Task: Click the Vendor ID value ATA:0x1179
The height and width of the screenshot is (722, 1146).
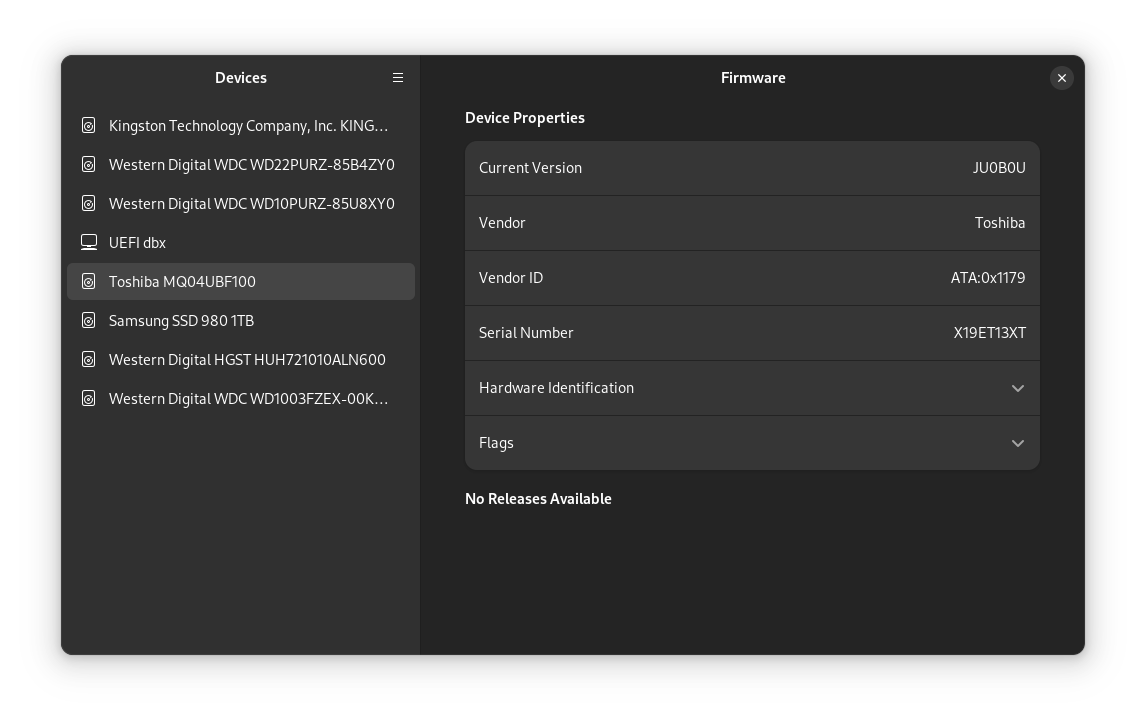Action: pyautogui.click(x=987, y=278)
